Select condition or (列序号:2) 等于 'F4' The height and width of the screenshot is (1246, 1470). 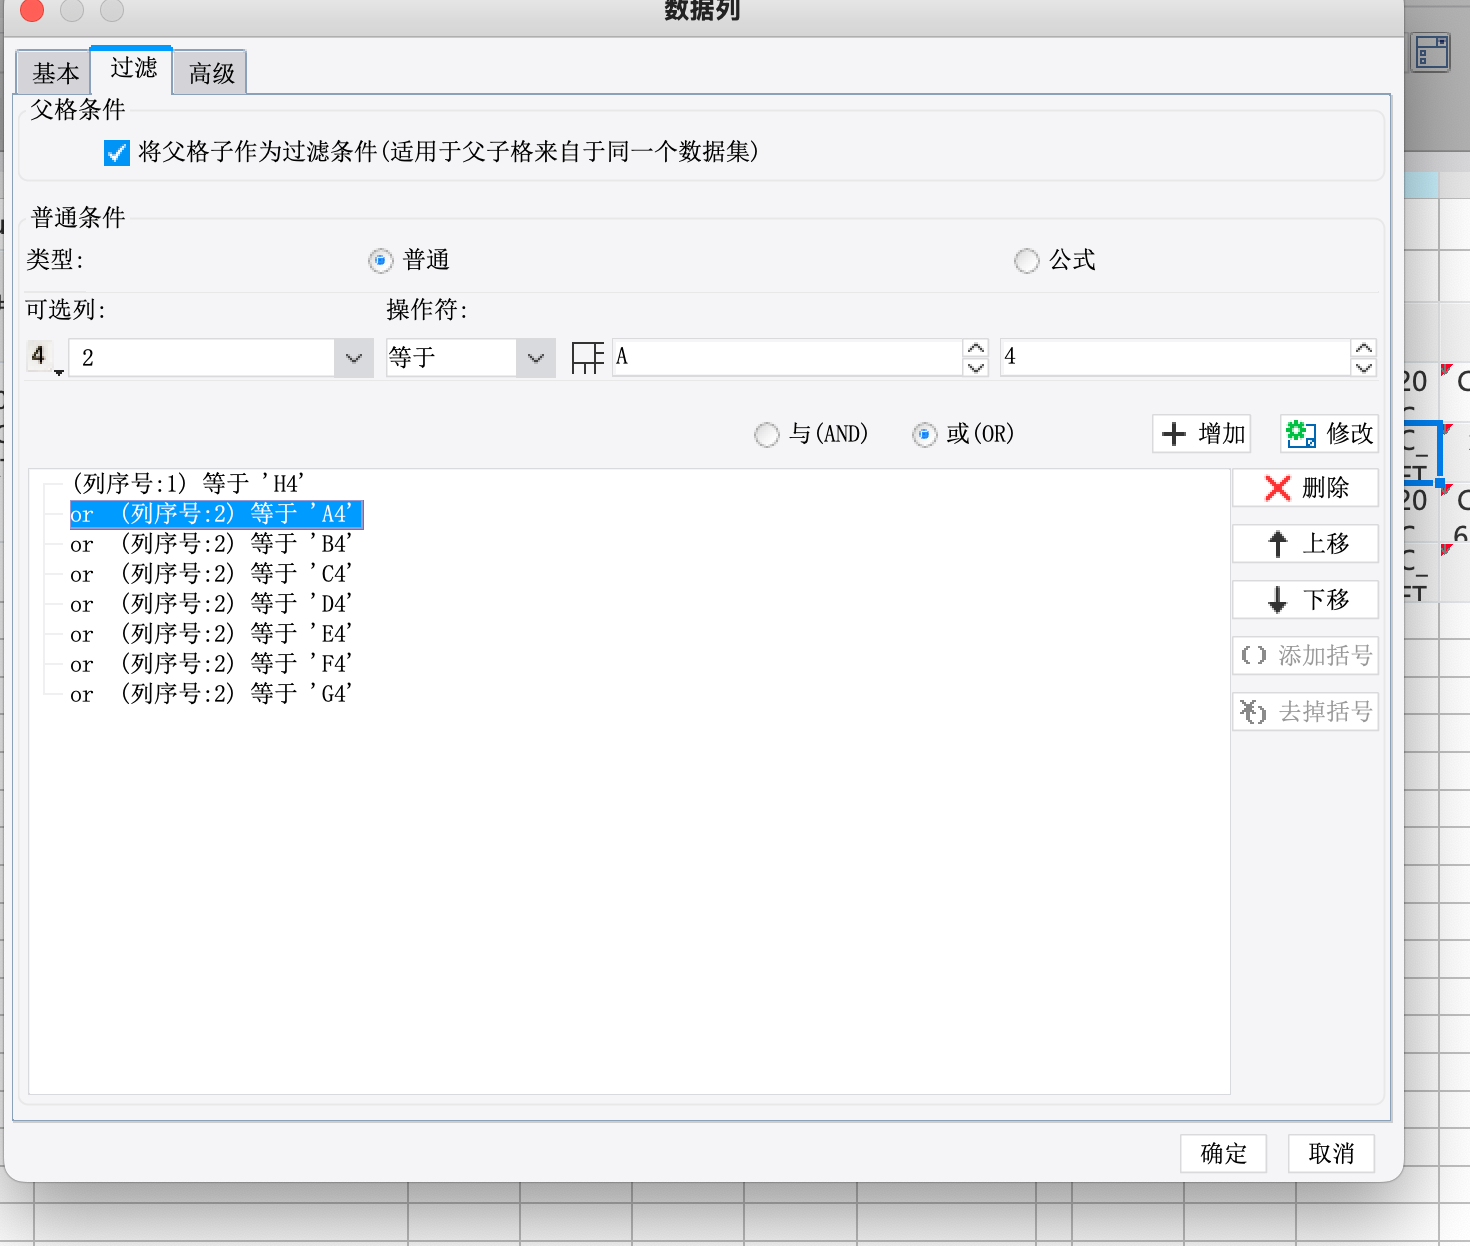tap(211, 664)
